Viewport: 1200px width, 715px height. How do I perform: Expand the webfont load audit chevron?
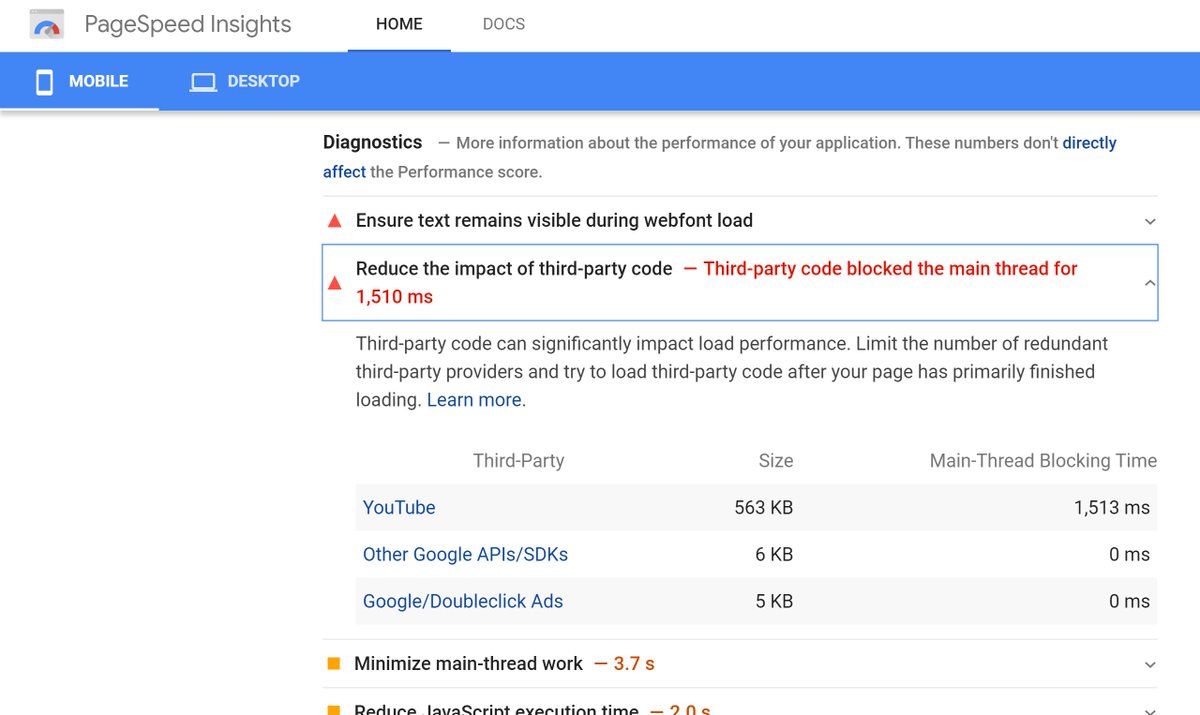coord(1150,221)
